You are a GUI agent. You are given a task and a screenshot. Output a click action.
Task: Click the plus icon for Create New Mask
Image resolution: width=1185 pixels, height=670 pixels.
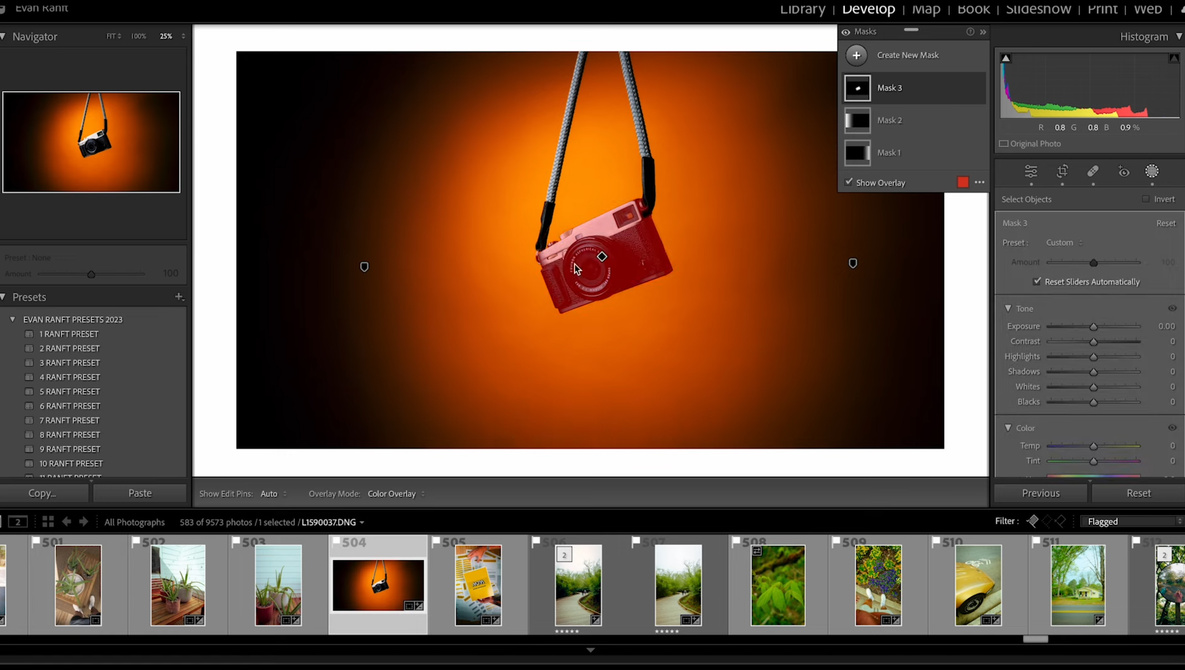[x=857, y=55]
